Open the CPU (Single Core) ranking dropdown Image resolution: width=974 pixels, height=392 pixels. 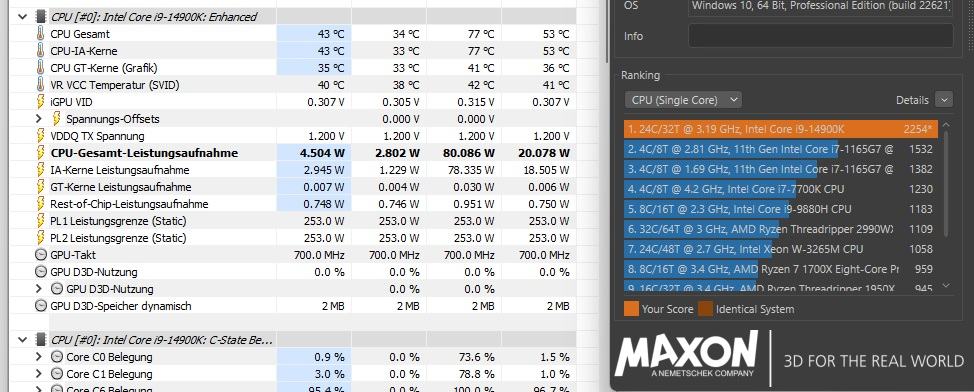tap(683, 100)
